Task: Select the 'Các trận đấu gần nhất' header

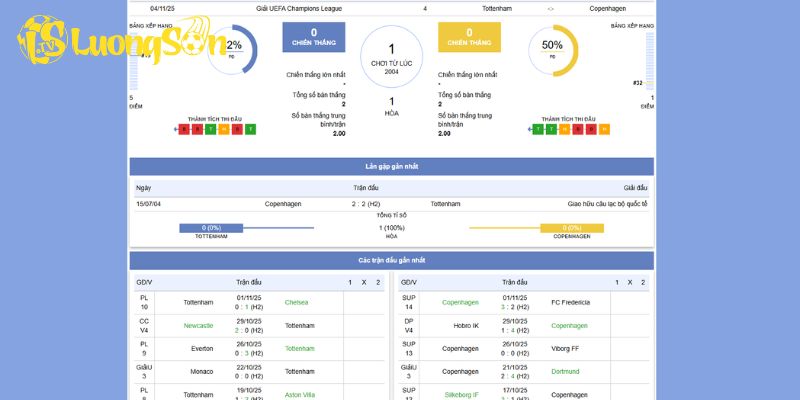Action: coord(391,260)
